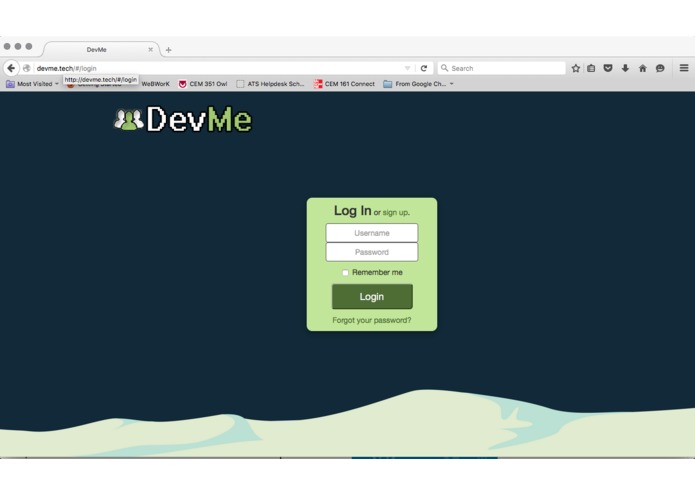Viewport: 695px width, 494px height.
Task: Click the green Login button
Action: (x=372, y=296)
